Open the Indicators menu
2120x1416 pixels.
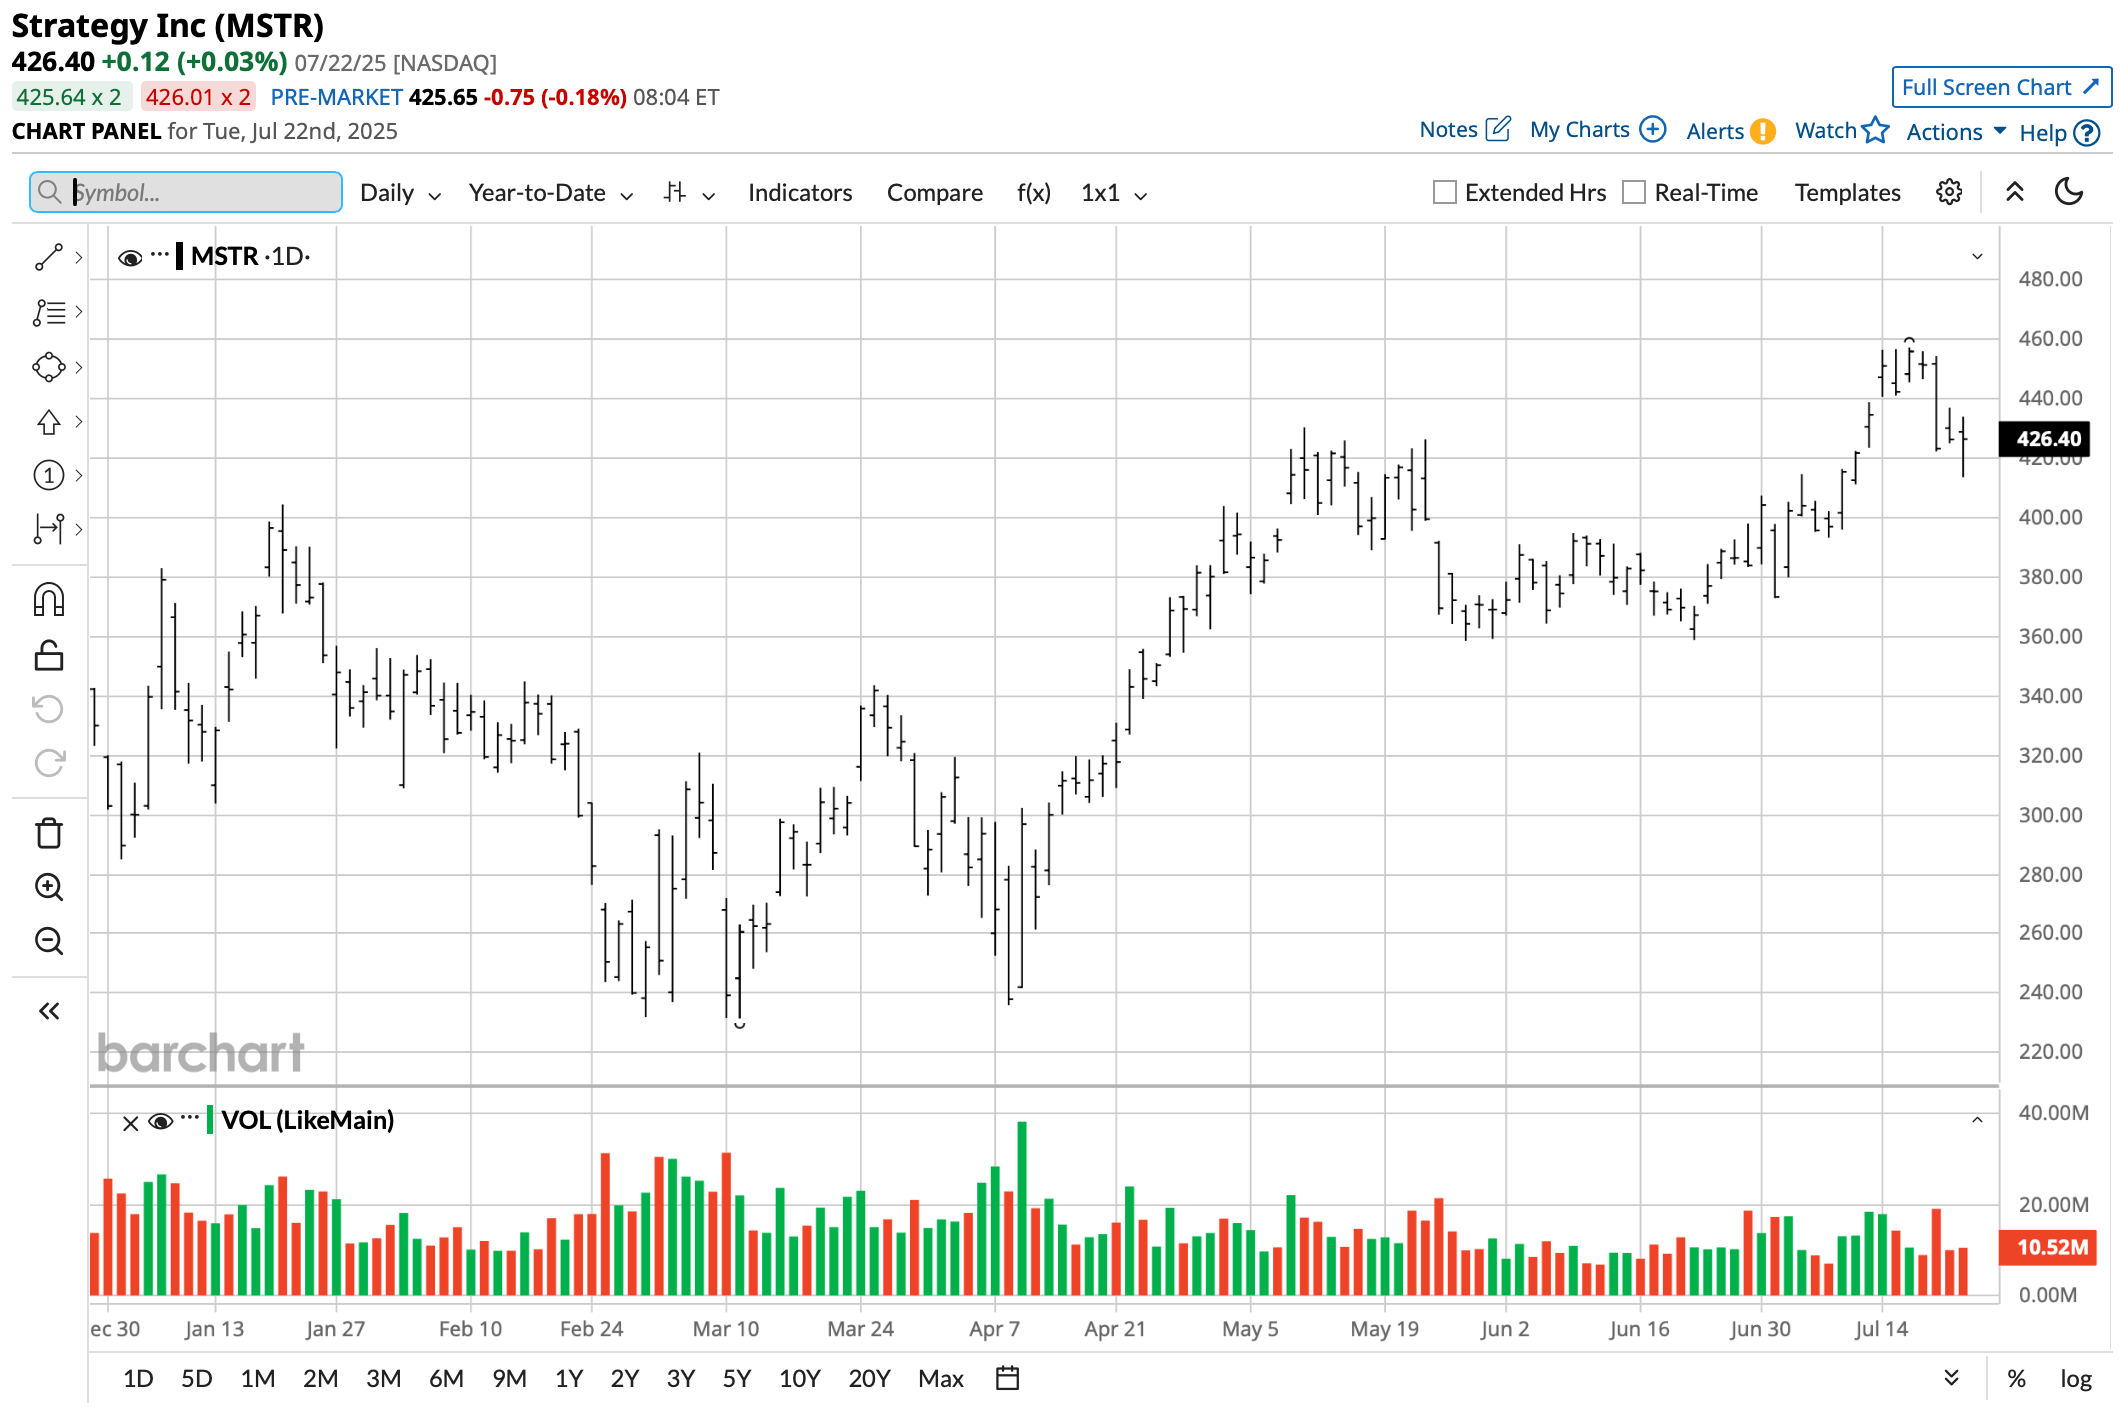(800, 193)
